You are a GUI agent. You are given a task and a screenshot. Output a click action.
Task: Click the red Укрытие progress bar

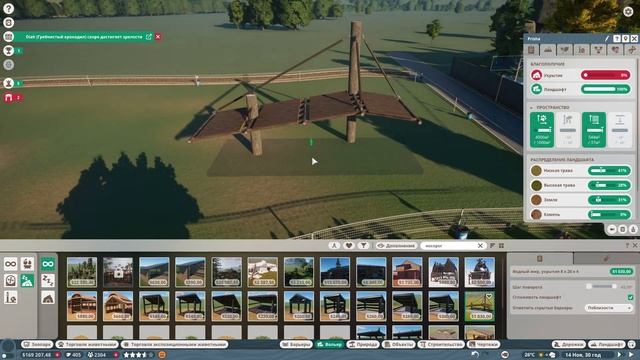[x=606, y=75]
